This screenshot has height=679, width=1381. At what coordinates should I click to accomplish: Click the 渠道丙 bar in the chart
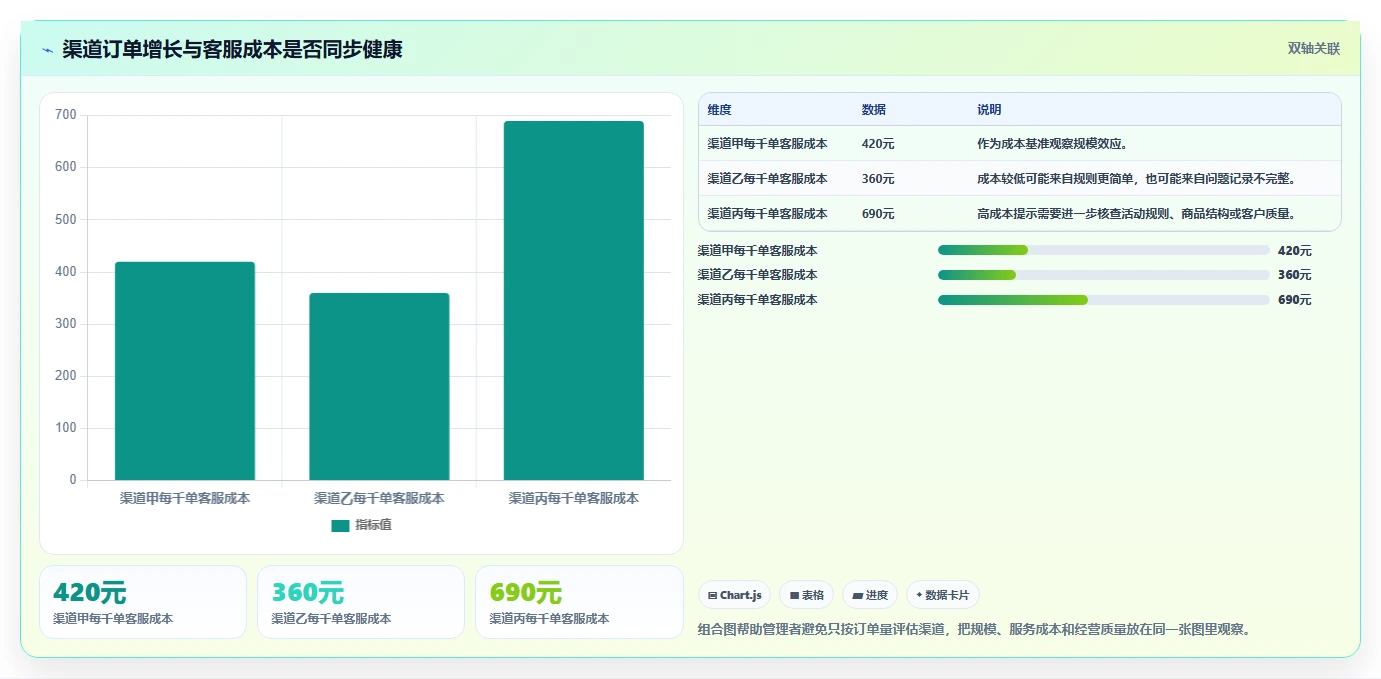click(573, 301)
